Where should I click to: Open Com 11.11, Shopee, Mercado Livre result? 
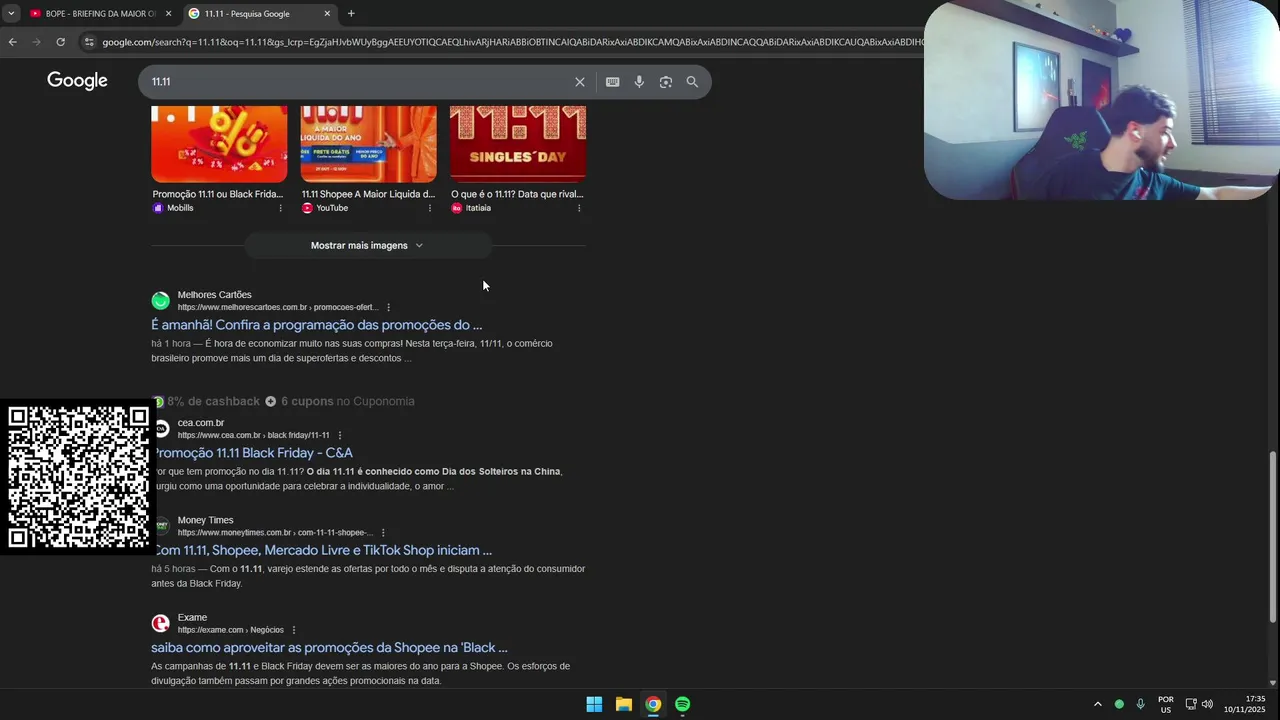pos(323,550)
